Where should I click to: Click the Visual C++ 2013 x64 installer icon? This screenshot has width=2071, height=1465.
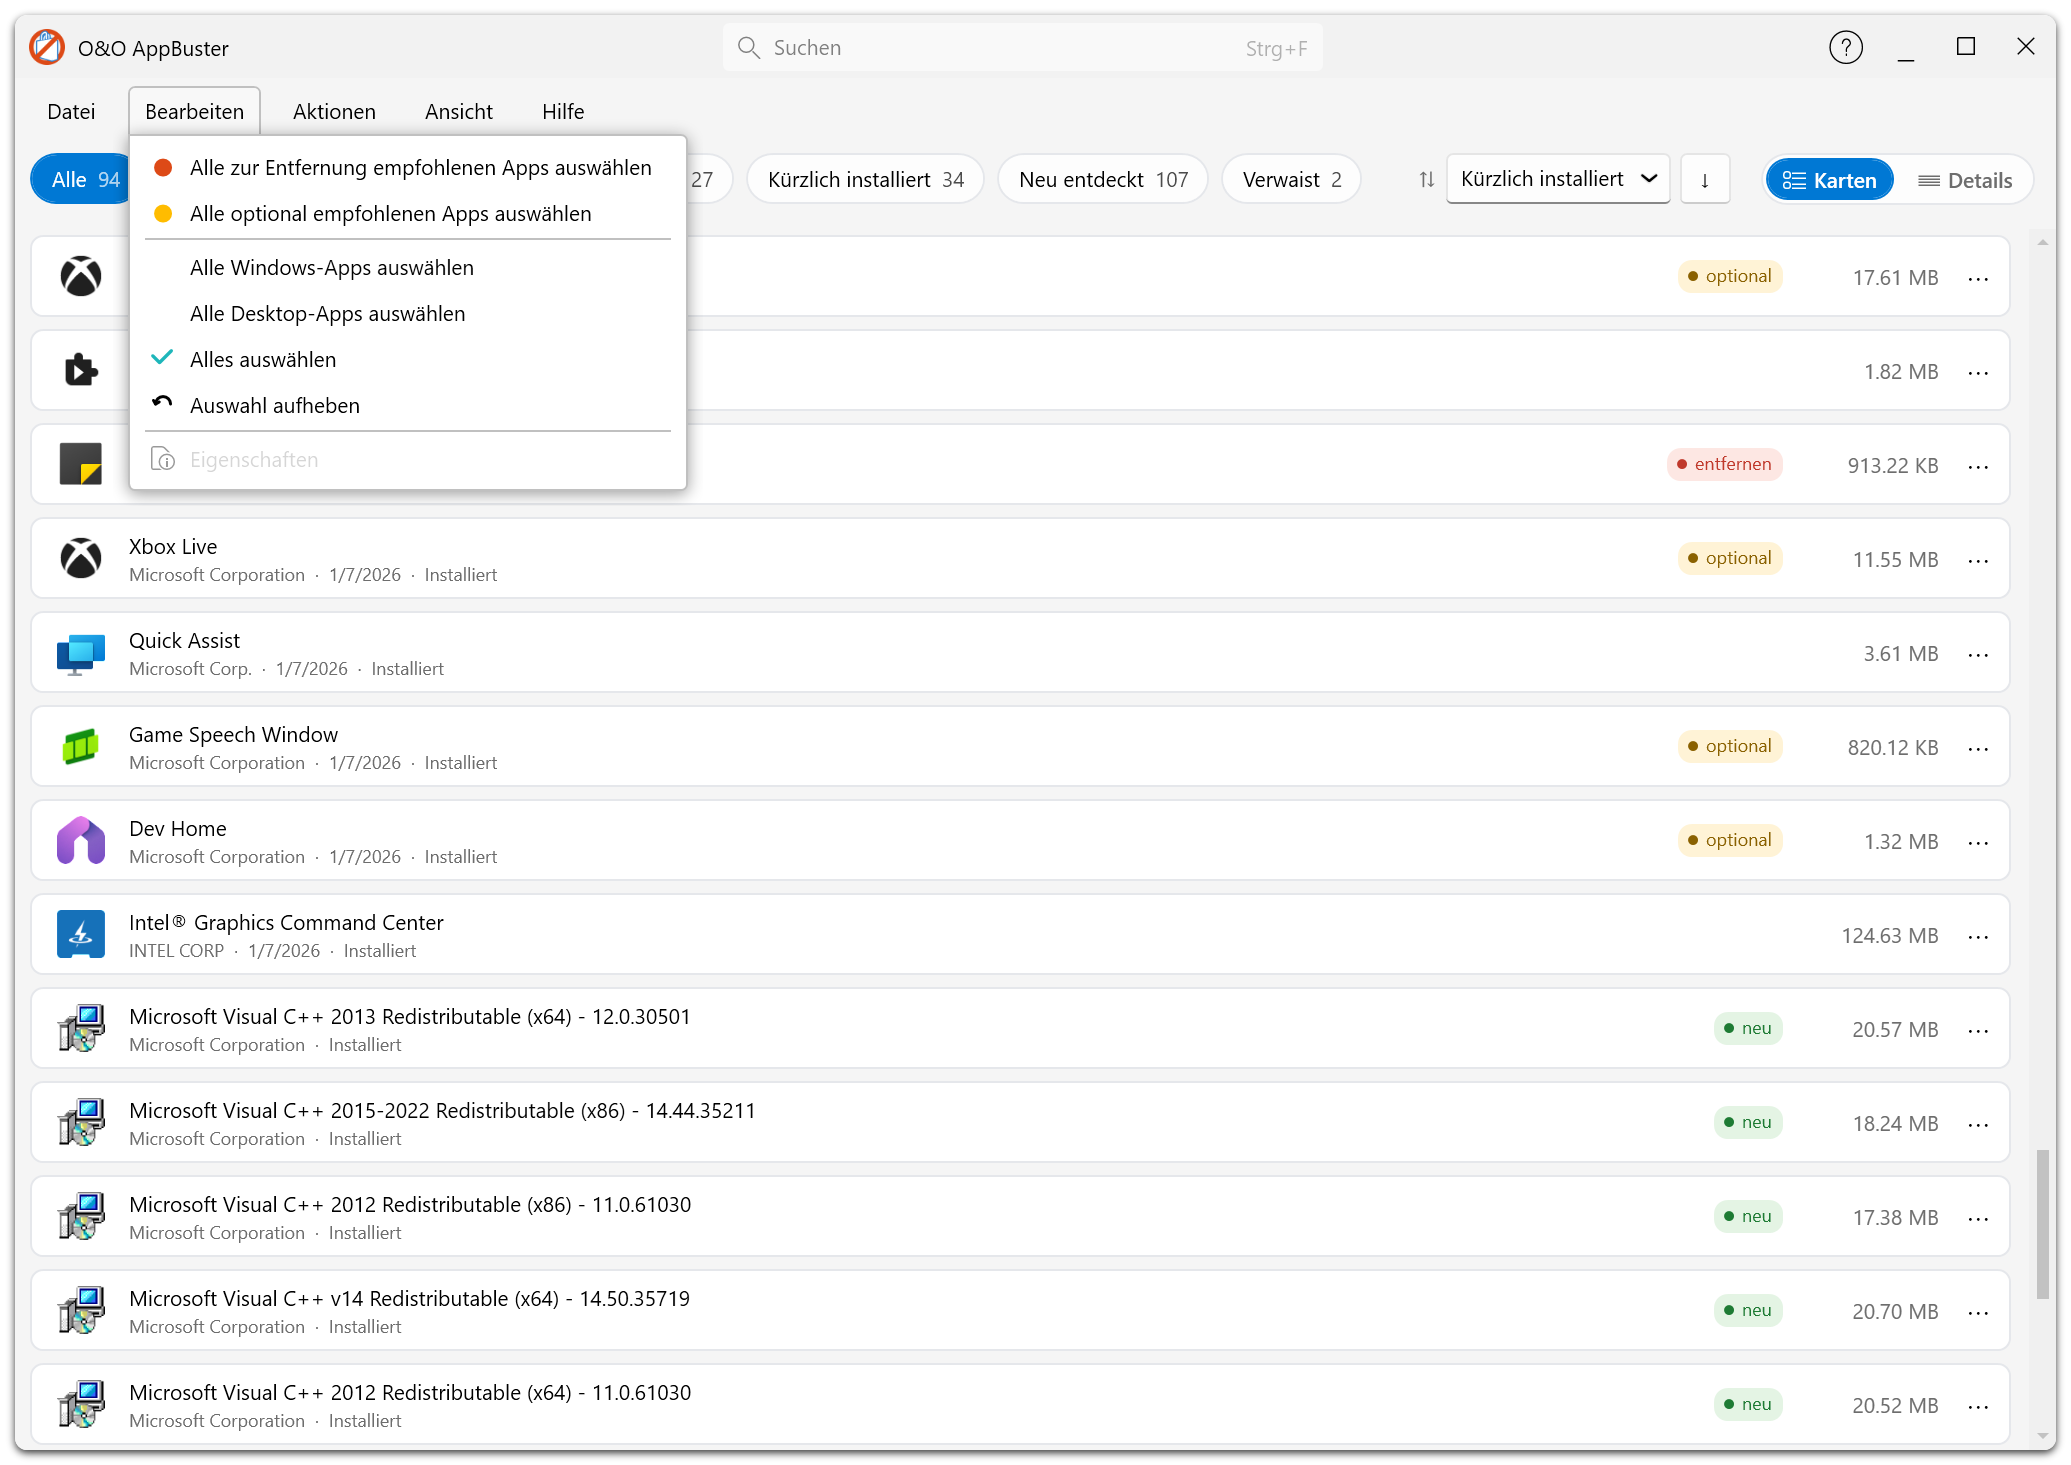[81, 1028]
